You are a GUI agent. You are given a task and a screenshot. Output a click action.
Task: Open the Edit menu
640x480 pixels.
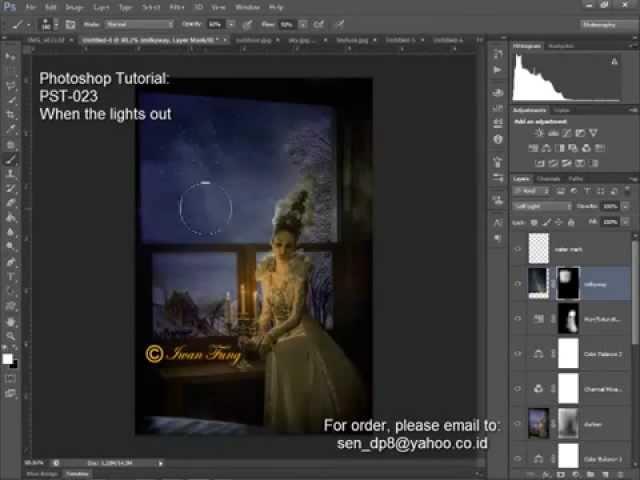point(50,7)
